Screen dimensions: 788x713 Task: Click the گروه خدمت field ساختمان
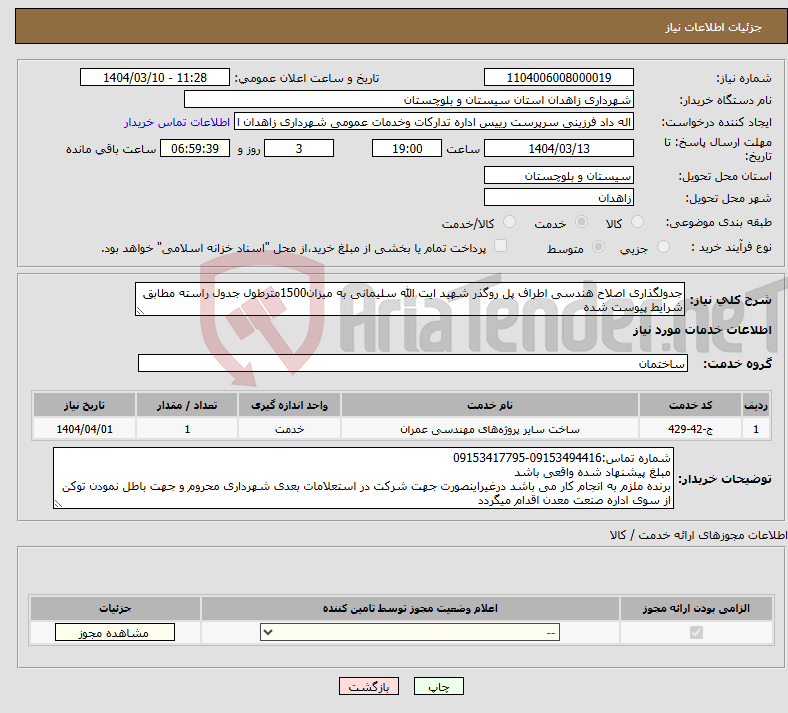(413, 363)
